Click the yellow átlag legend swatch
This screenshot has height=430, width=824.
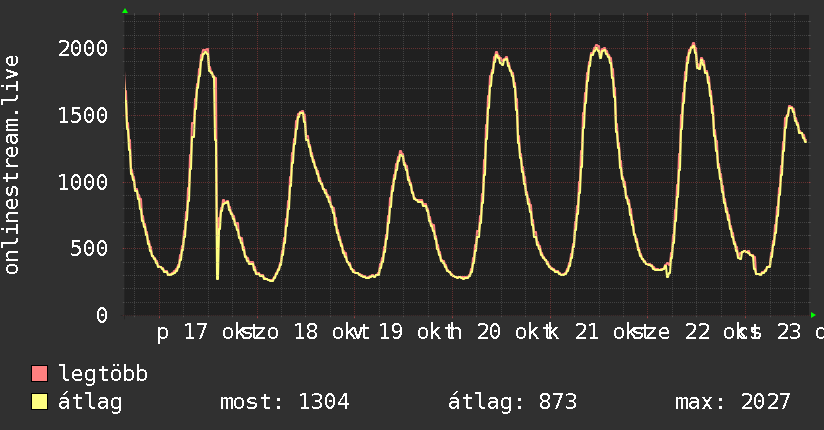point(39,402)
